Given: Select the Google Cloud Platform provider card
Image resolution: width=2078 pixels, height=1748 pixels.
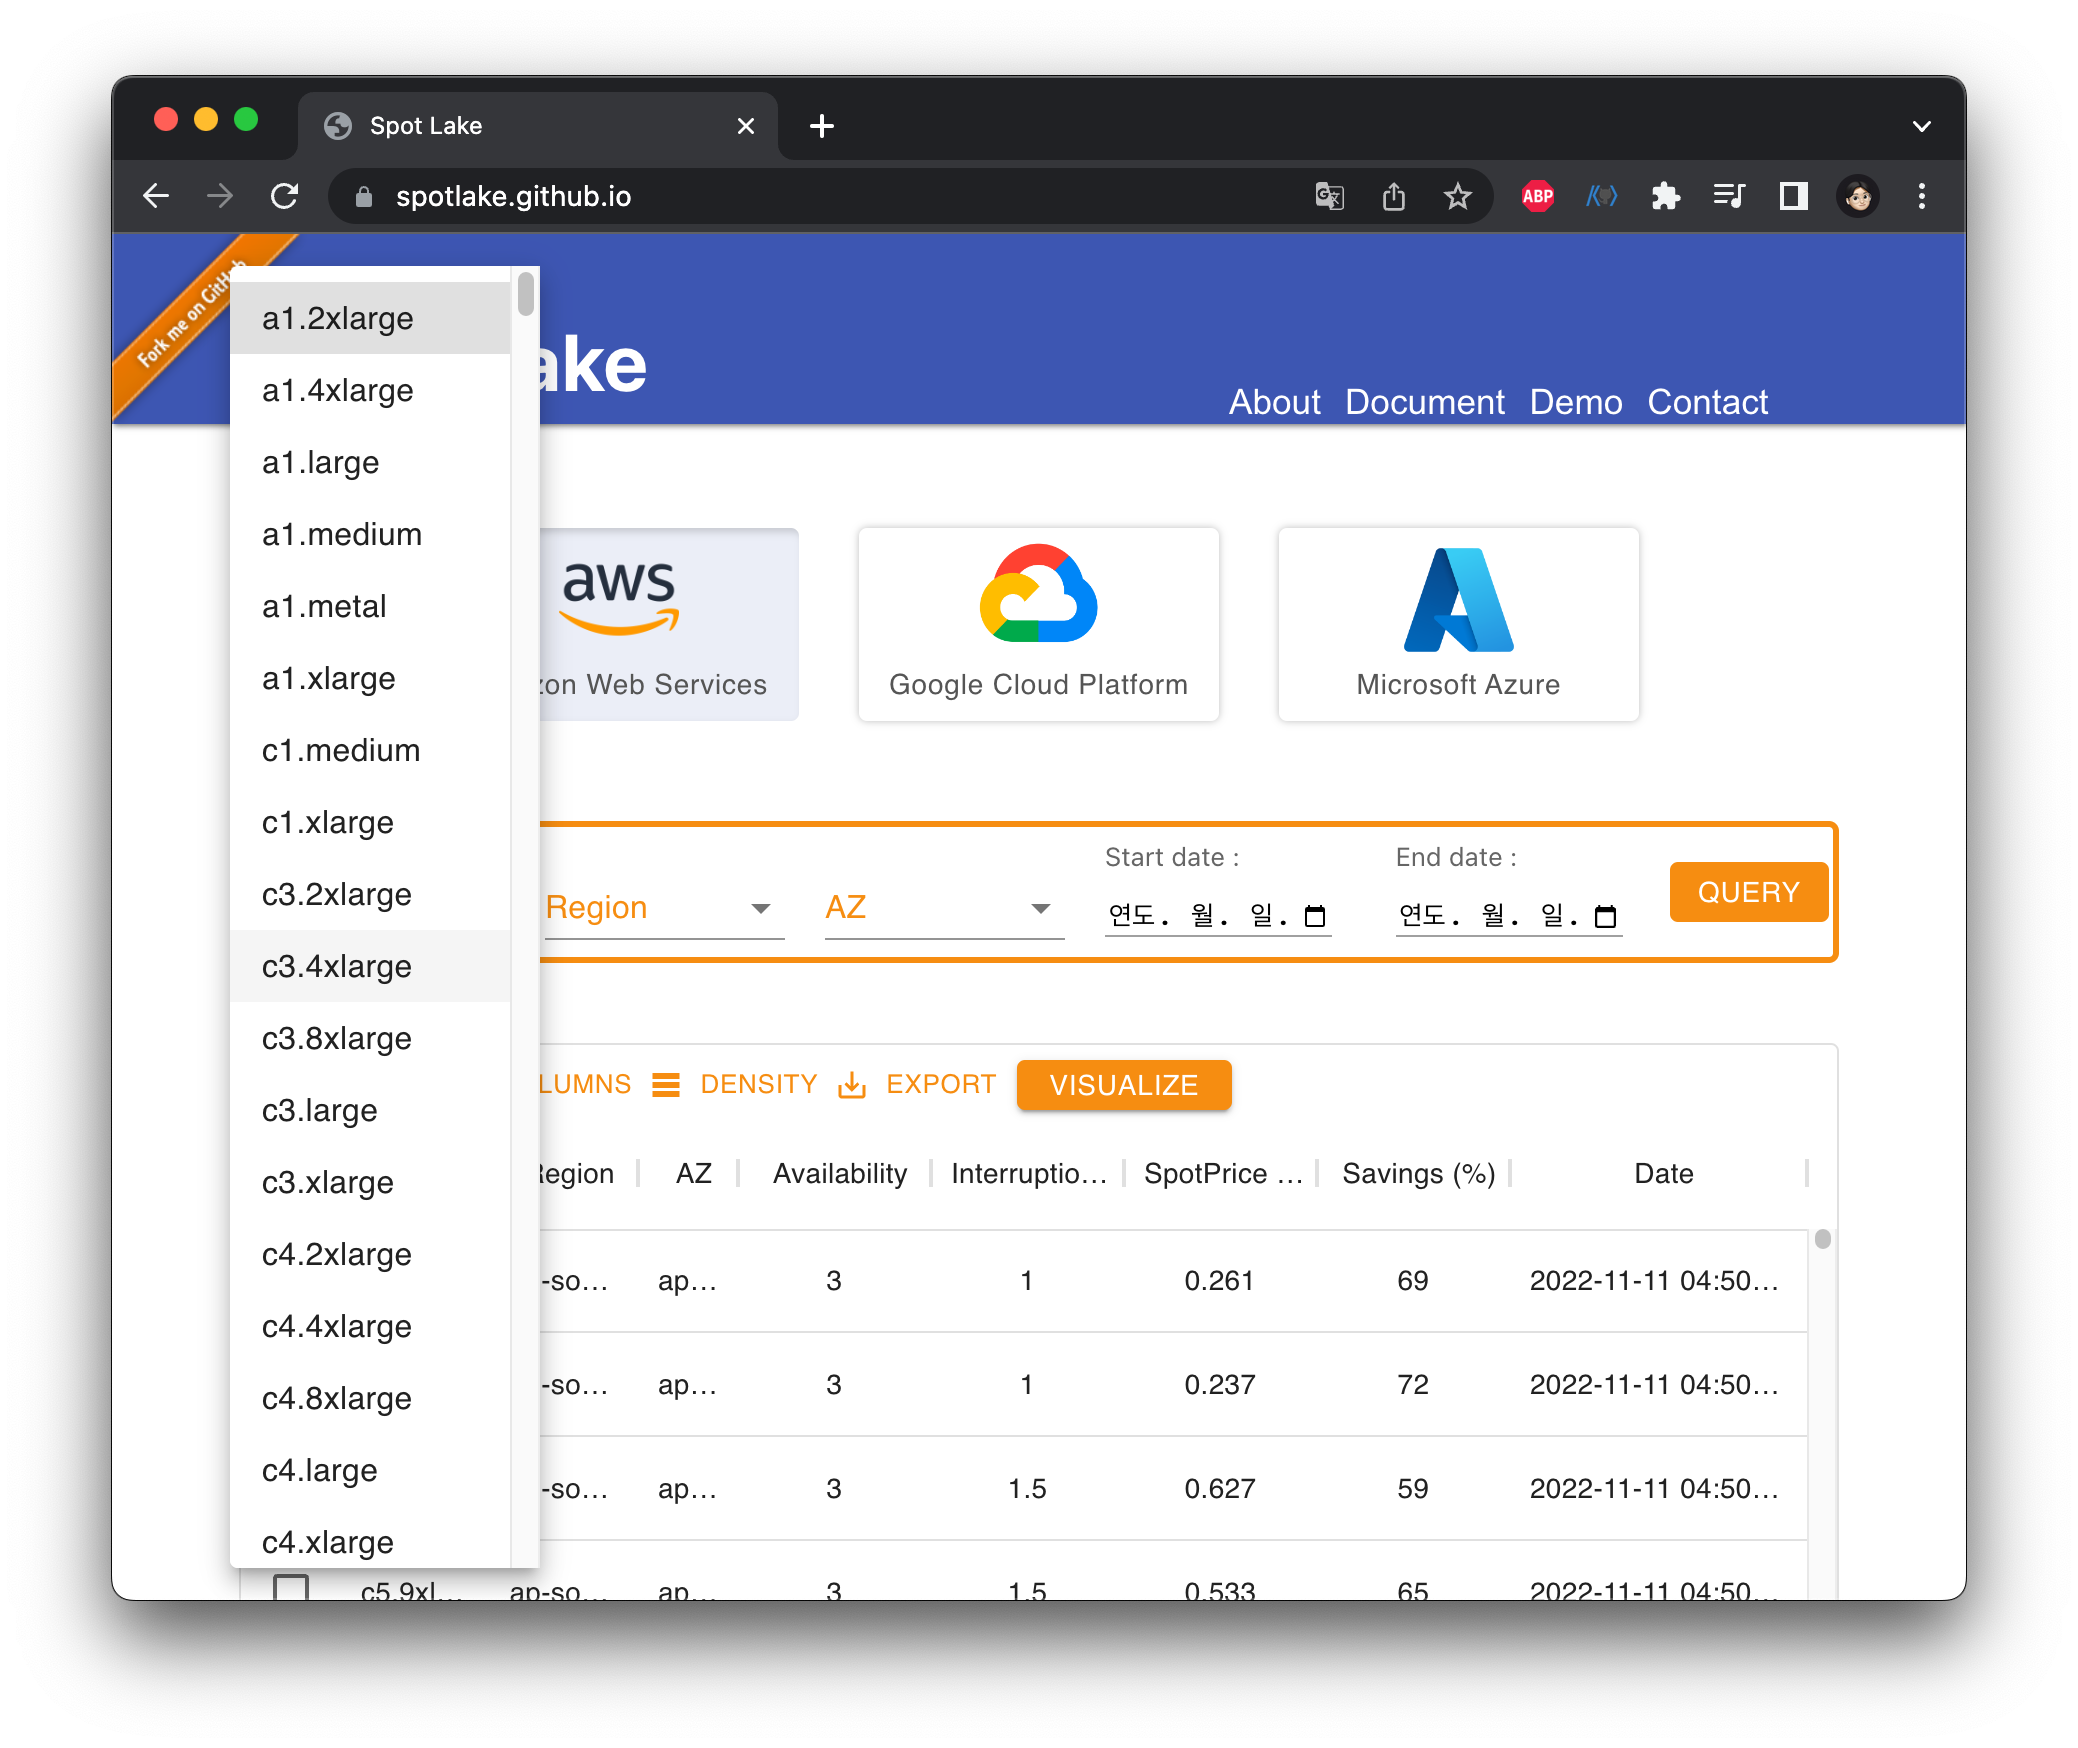Looking at the screenshot, I should [1037, 624].
